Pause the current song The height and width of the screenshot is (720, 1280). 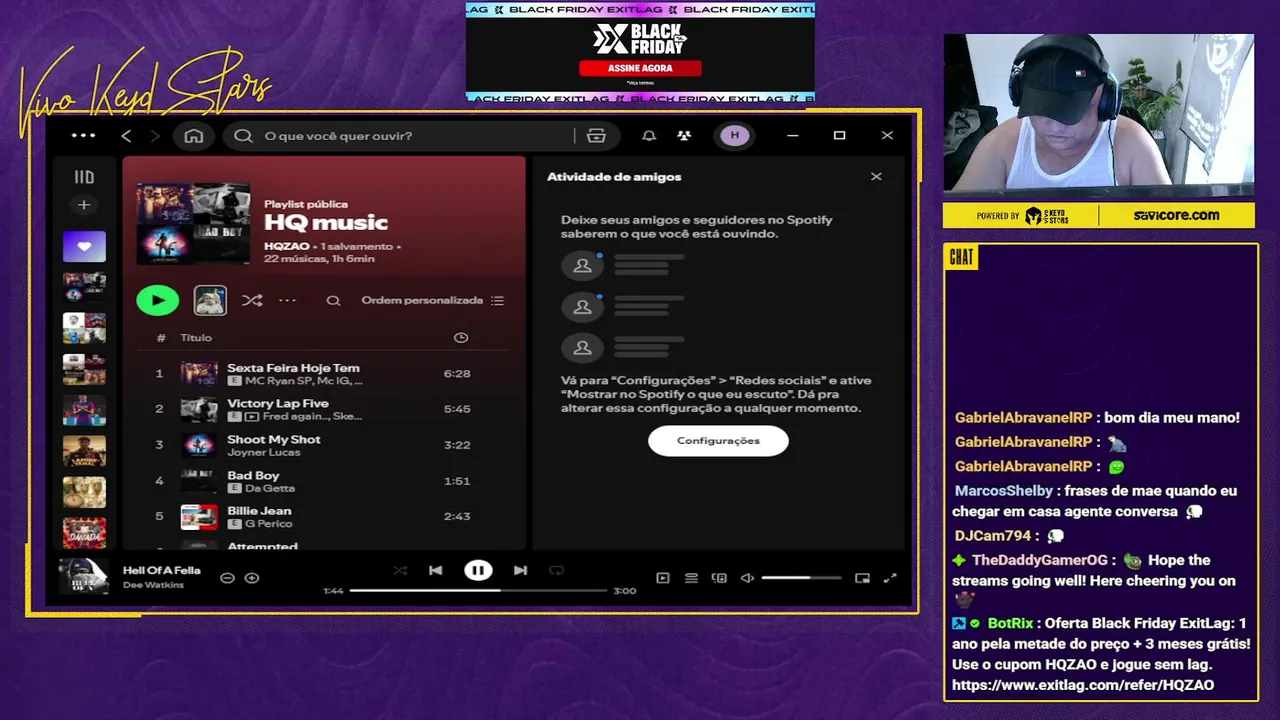[x=478, y=571]
